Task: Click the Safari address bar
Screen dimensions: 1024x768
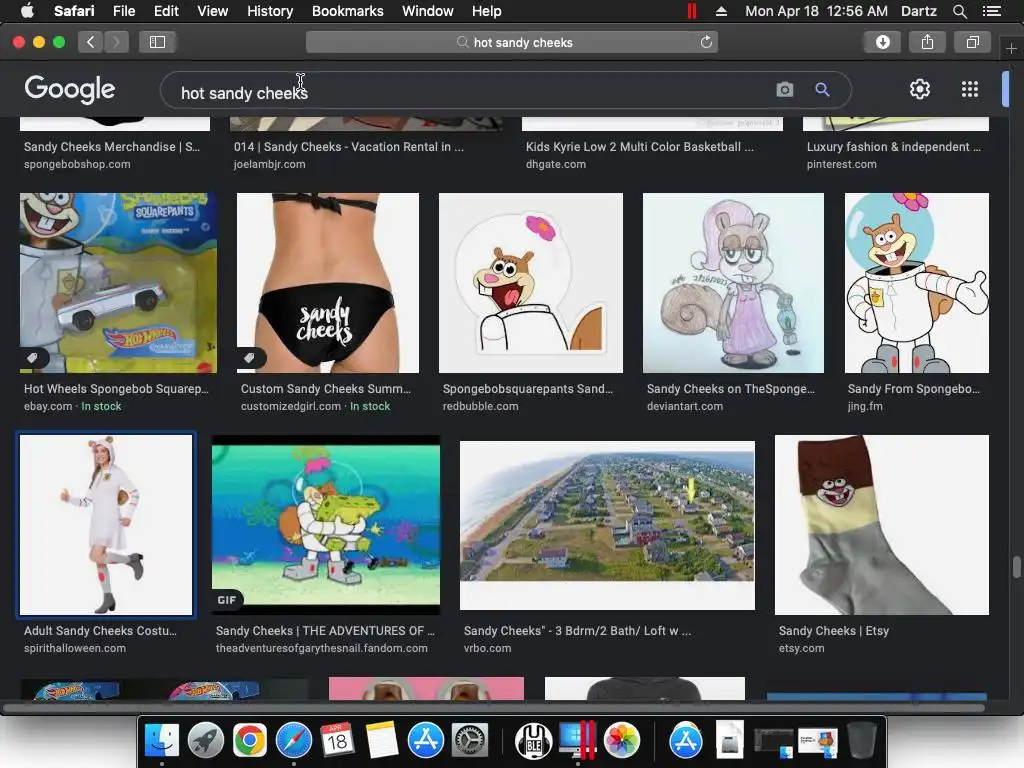Action: coord(512,42)
